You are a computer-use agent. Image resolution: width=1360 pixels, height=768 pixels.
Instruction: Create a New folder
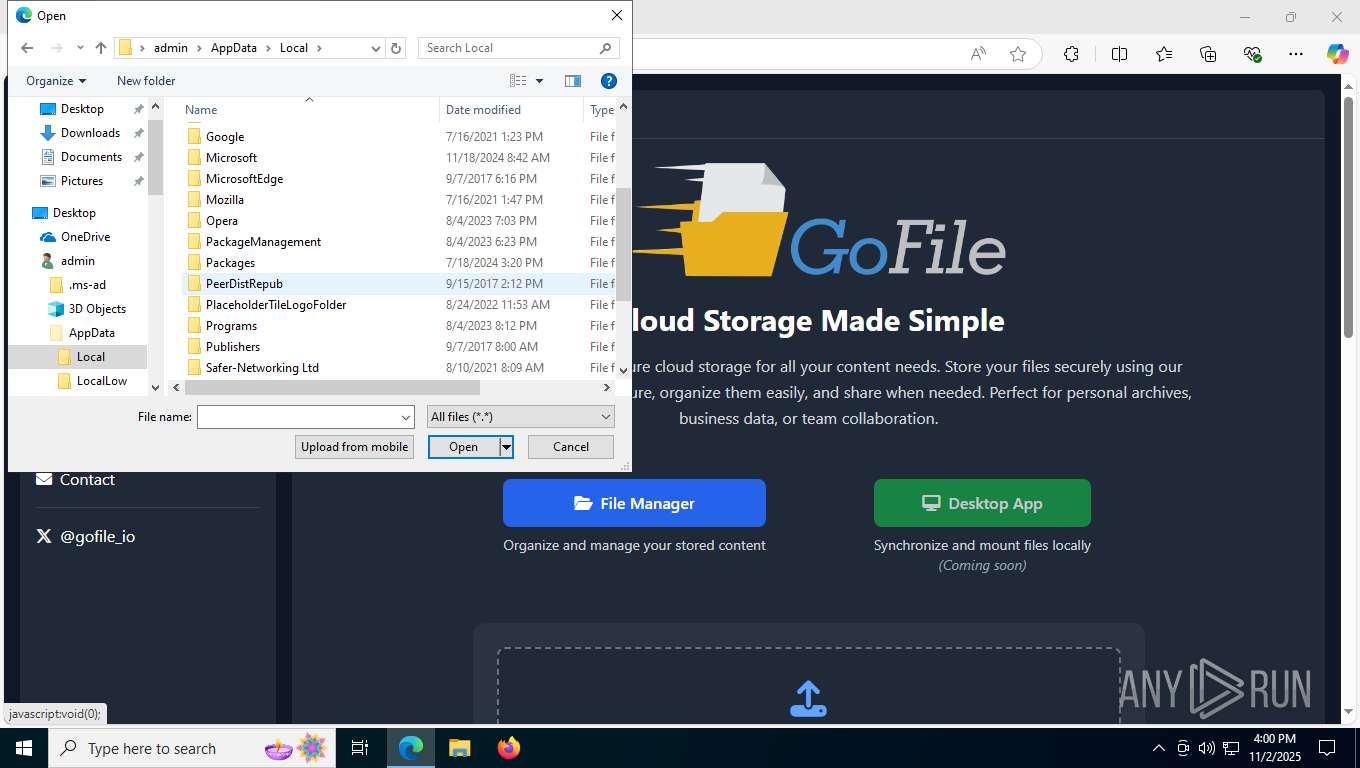(146, 81)
